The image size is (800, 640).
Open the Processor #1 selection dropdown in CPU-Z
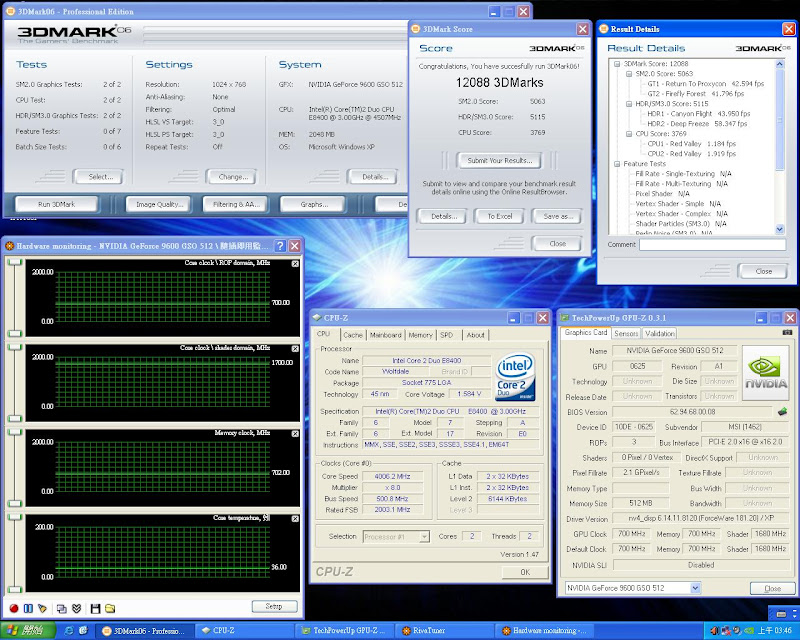coord(424,536)
